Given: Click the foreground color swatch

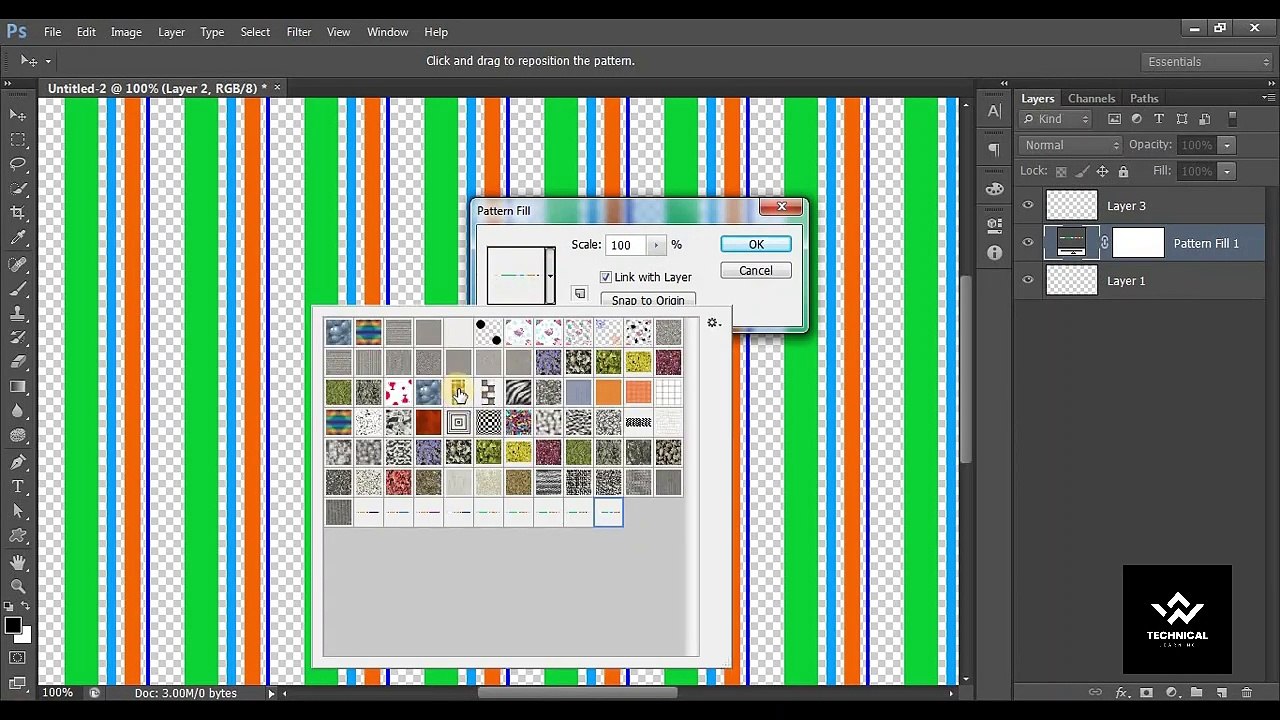Looking at the screenshot, I should (13, 626).
